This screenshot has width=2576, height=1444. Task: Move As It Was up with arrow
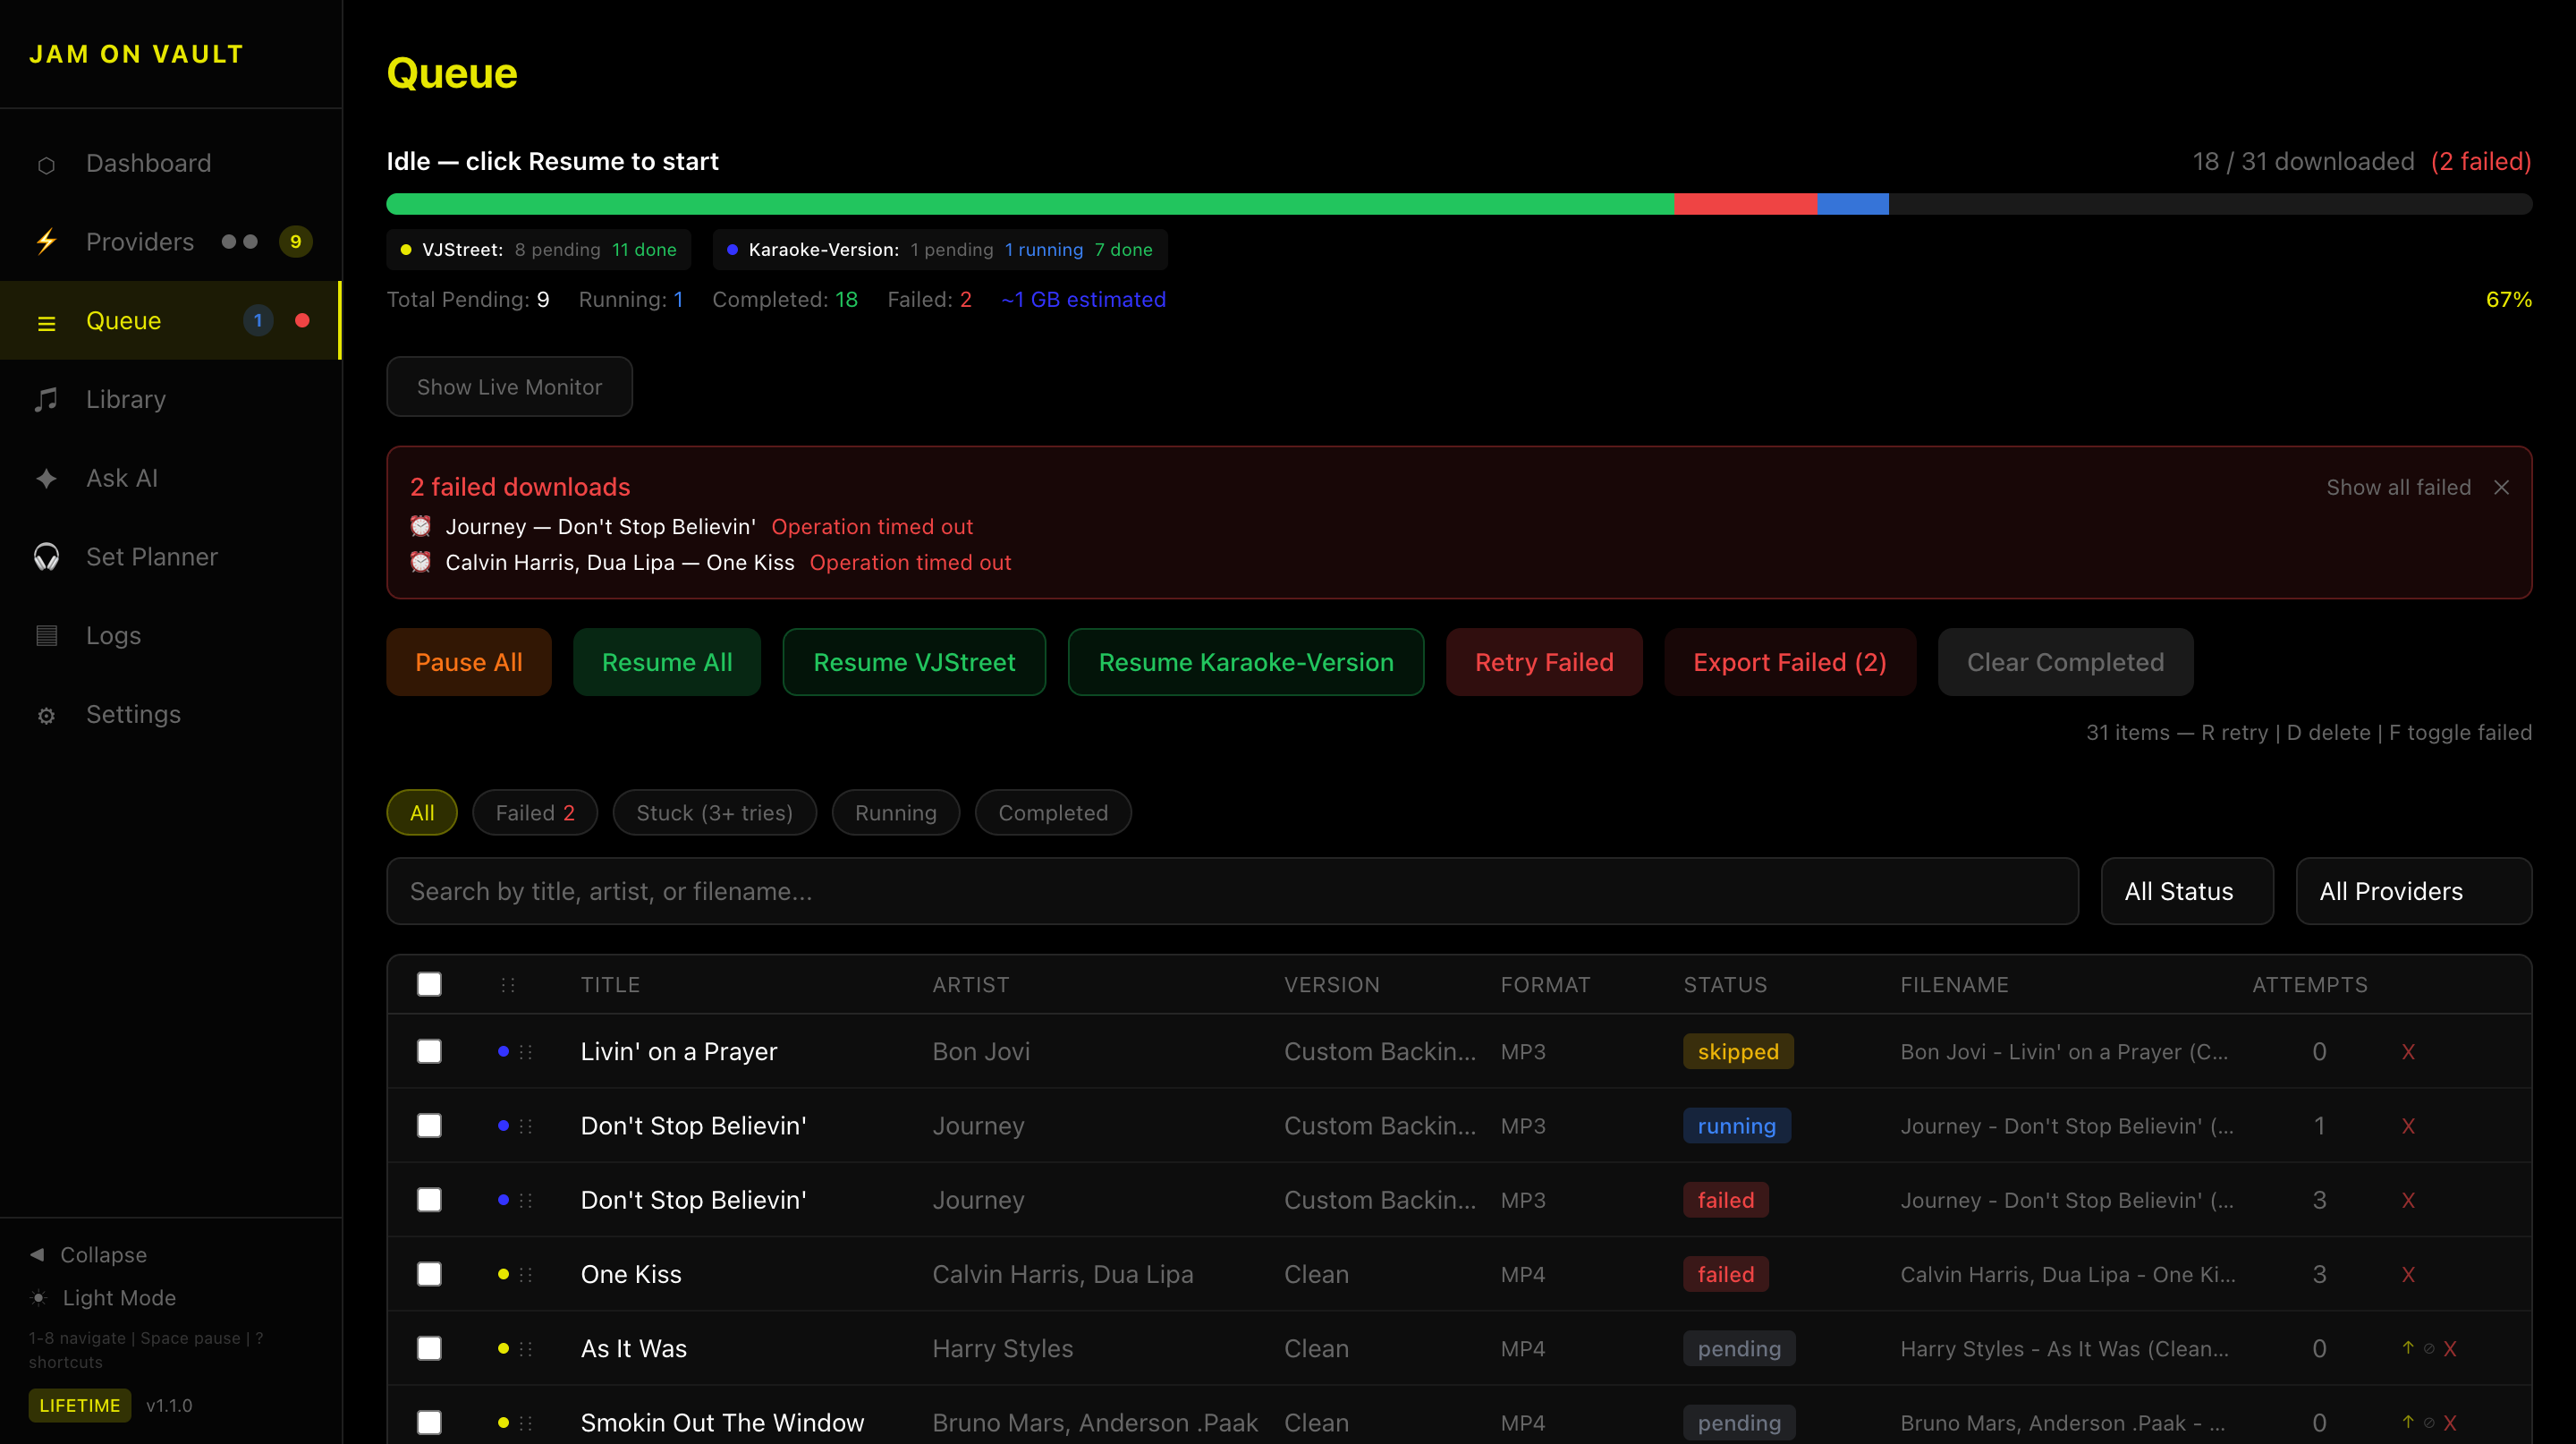click(2407, 1347)
